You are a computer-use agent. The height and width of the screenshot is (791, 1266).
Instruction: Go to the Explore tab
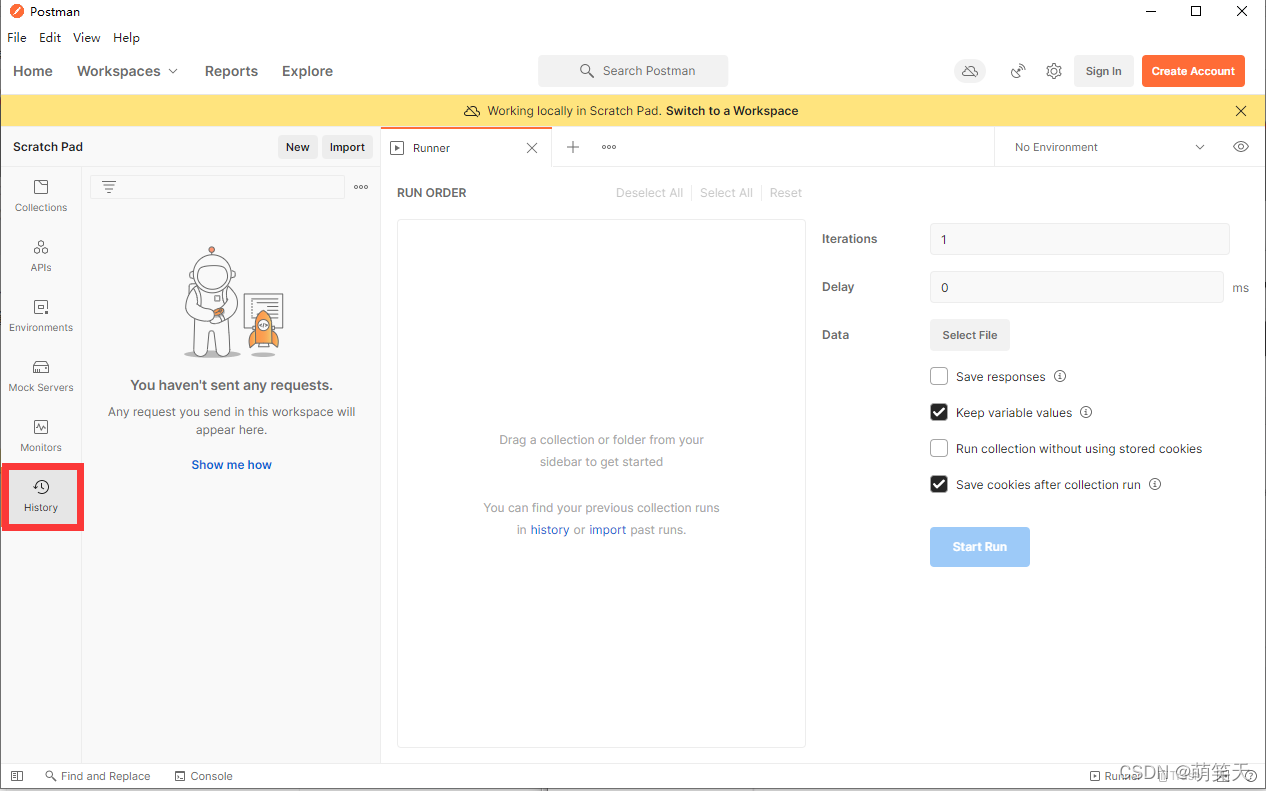[307, 71]
